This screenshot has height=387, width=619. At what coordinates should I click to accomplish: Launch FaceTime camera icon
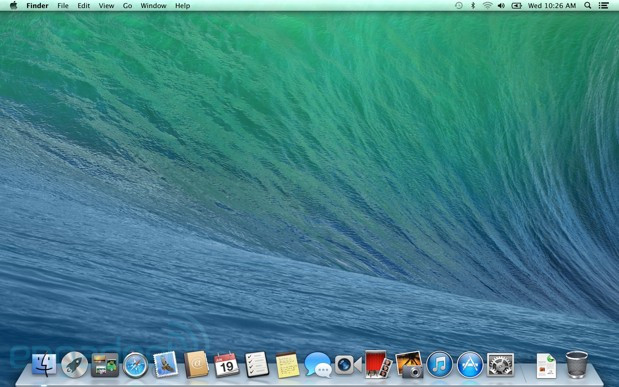348,365
